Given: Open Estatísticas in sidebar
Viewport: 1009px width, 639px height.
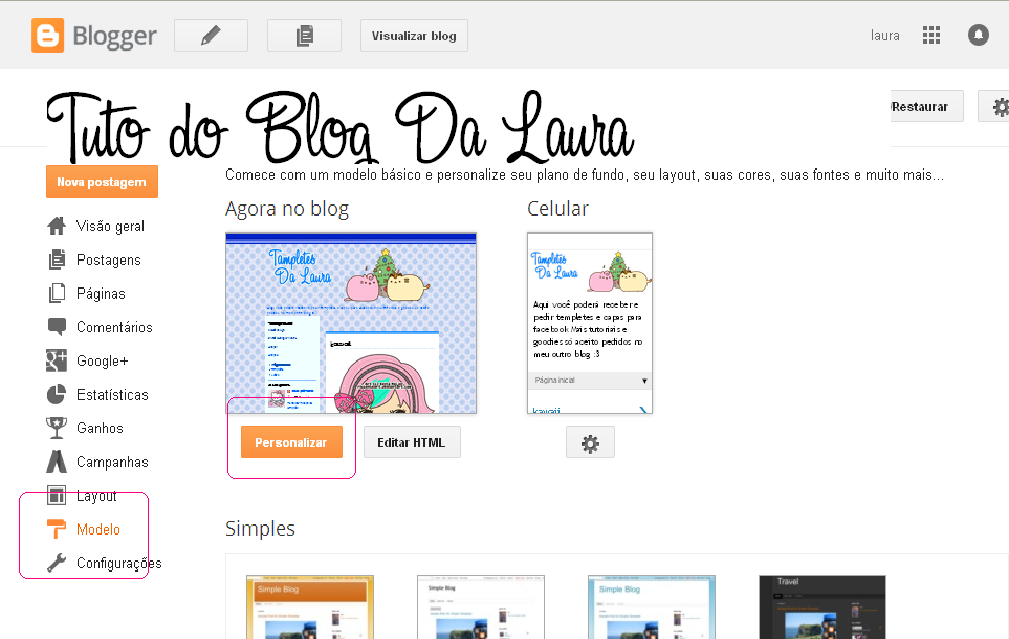Looking at the screenshot, I should pyautogui.click(x=113, y=394).
